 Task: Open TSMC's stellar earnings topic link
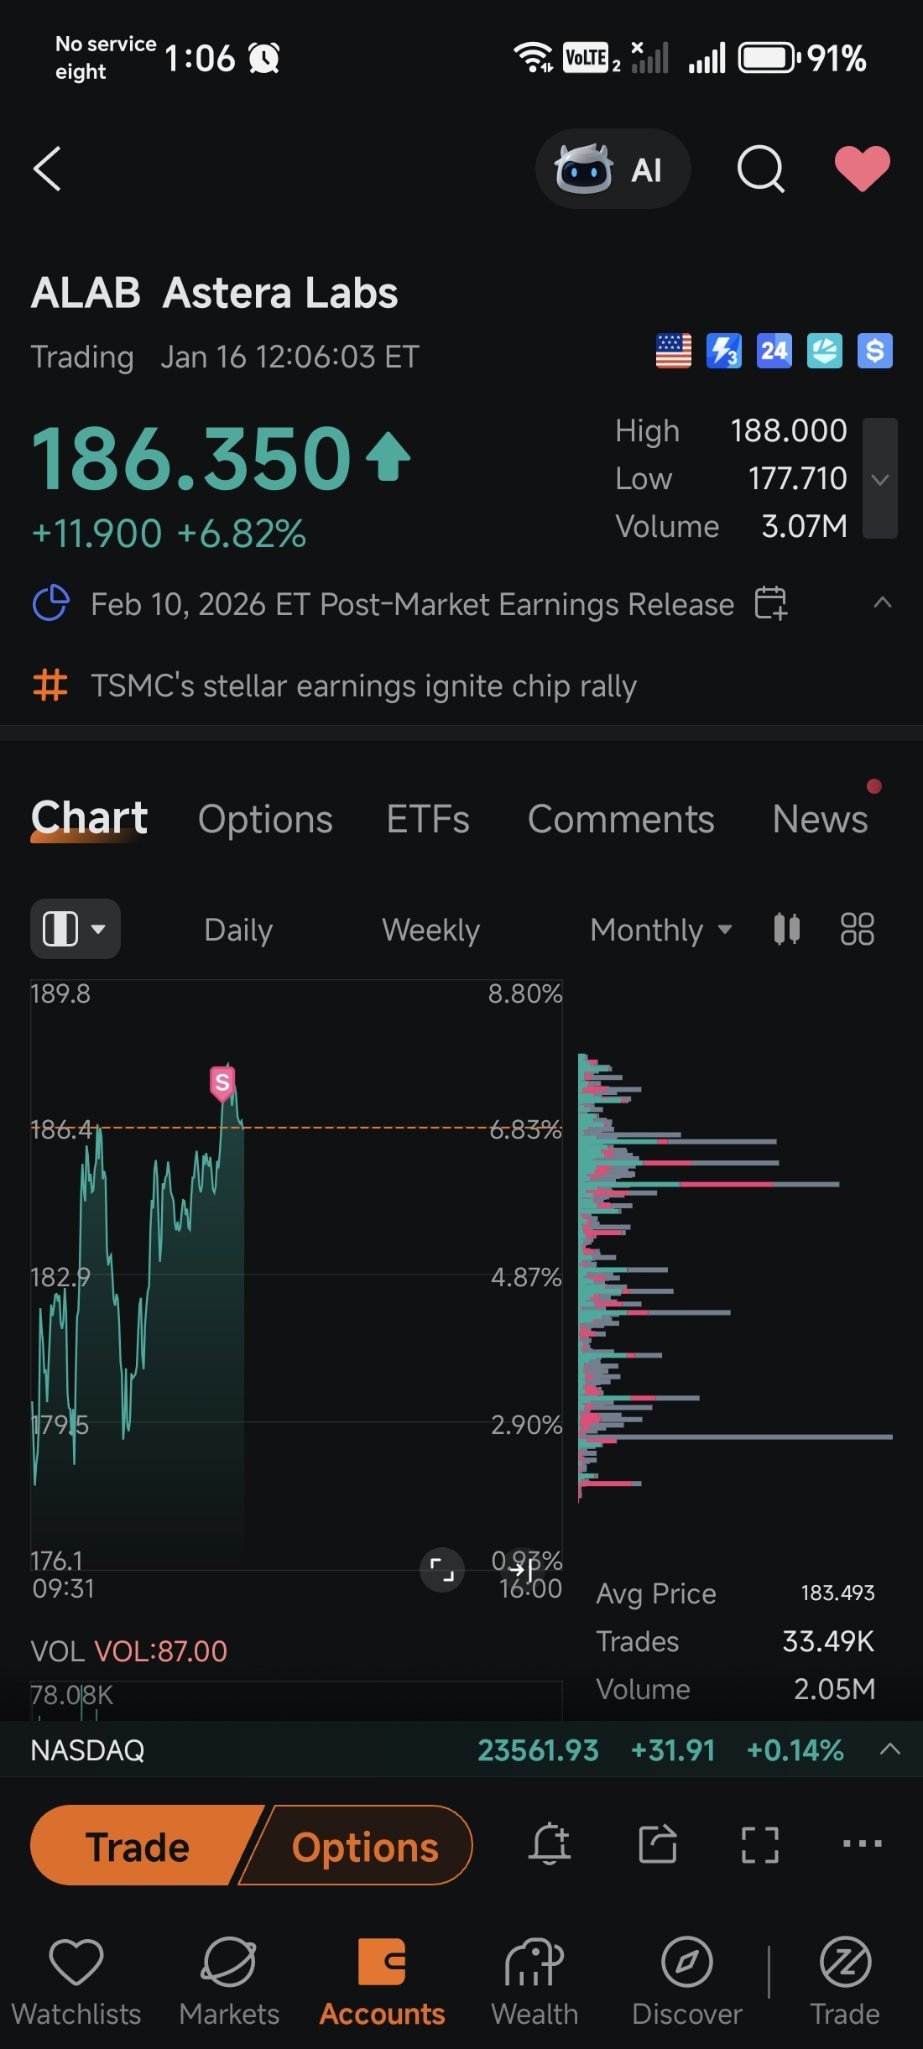click(x=363, y=686)
